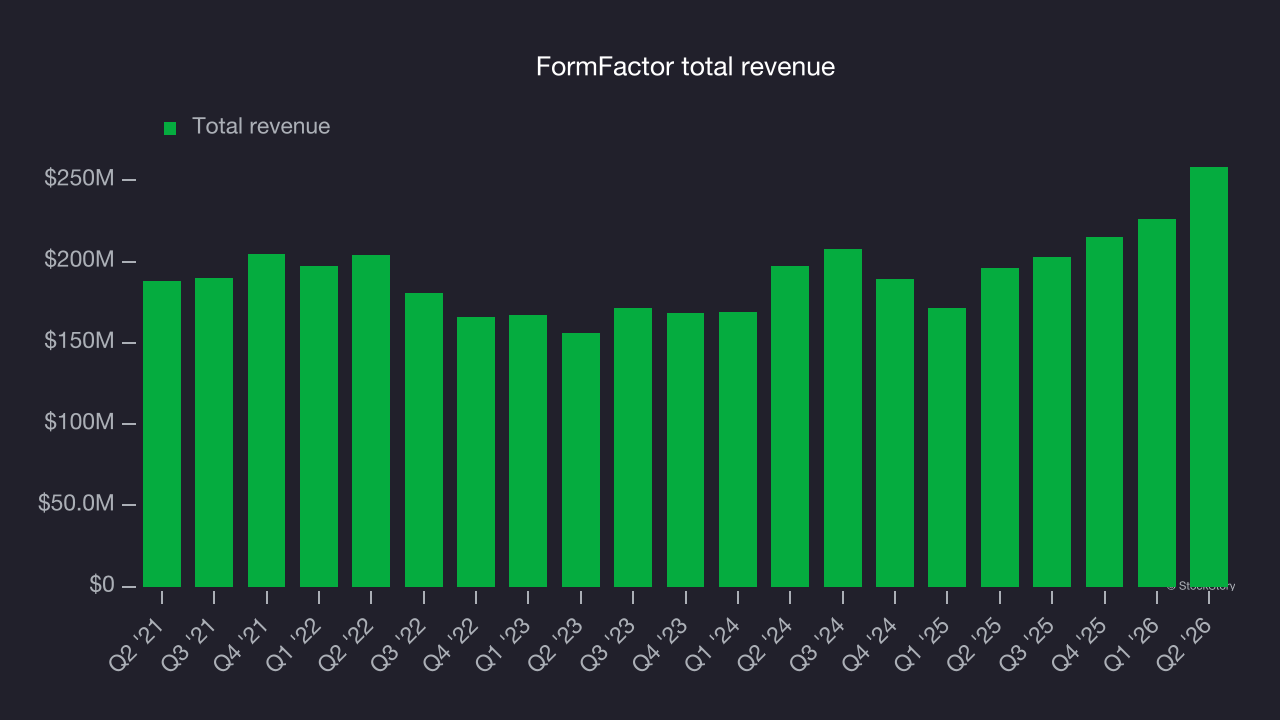Select the Q2 '25 revenue bar
Screen dimensions: 1280x720
[x=1000, y=427]
